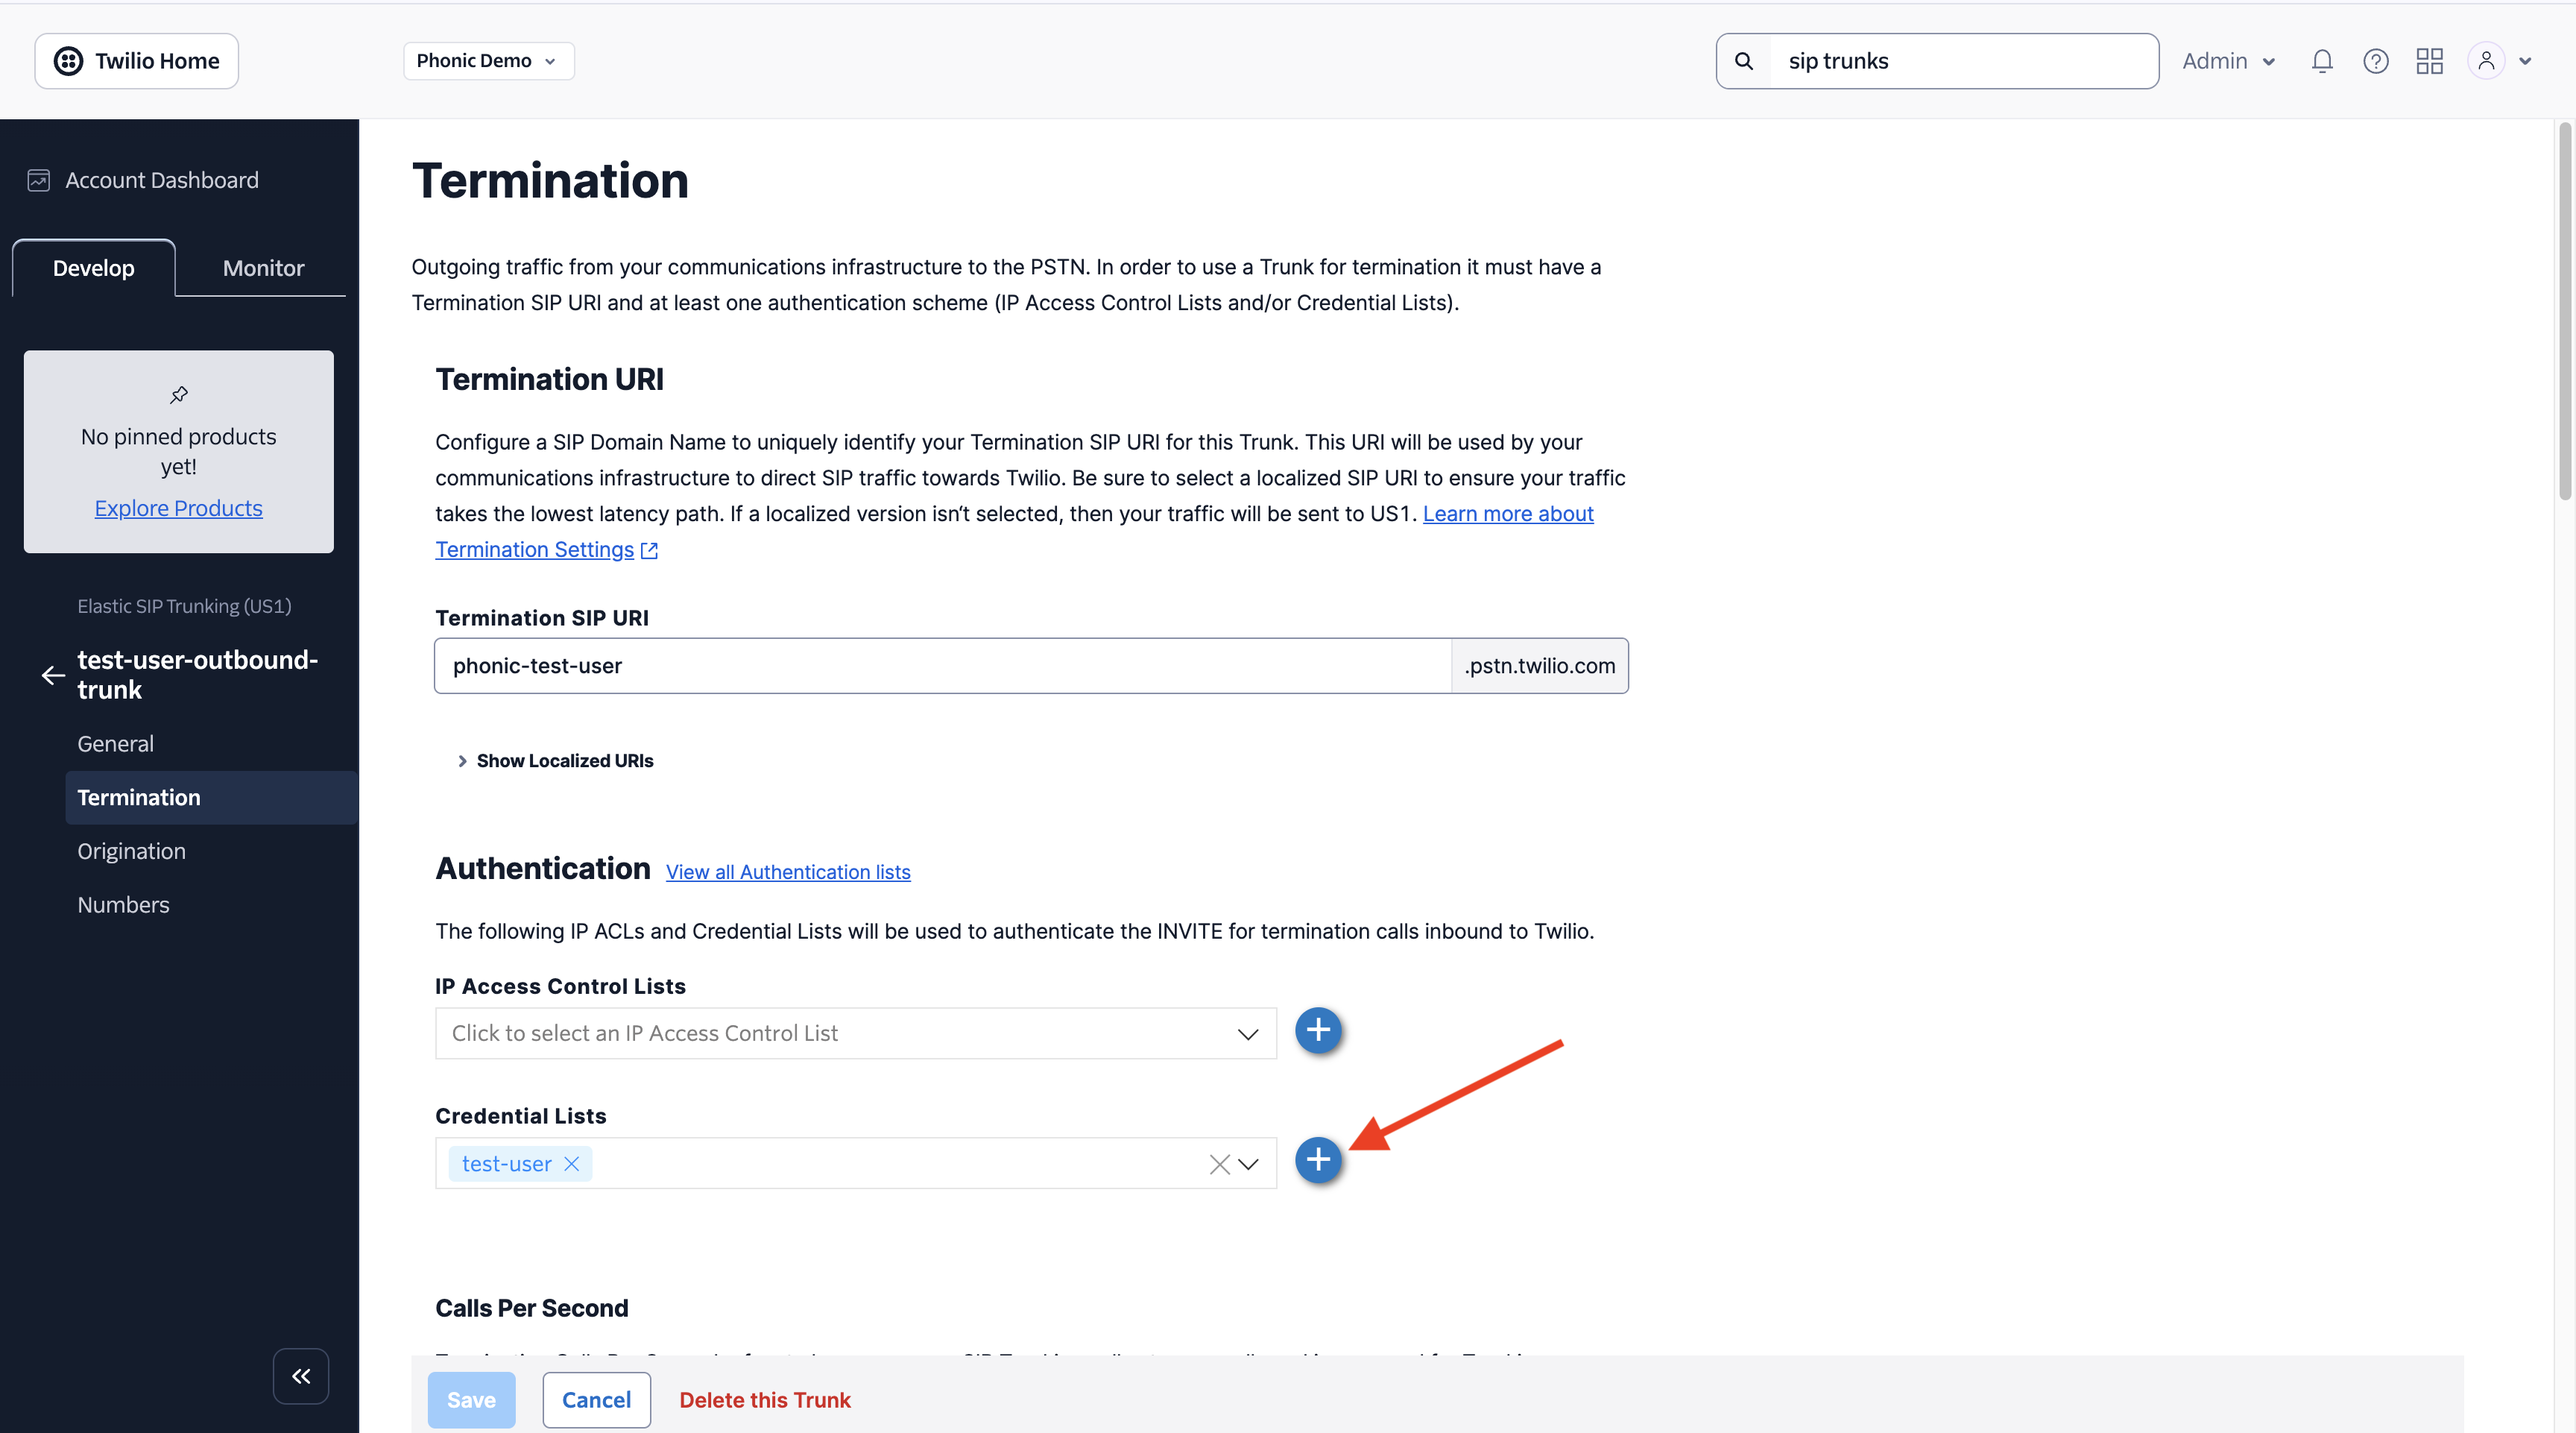Open the help question mark icon
The height and width of the screenshot is (1433, 2576).
pos(2375,61)
